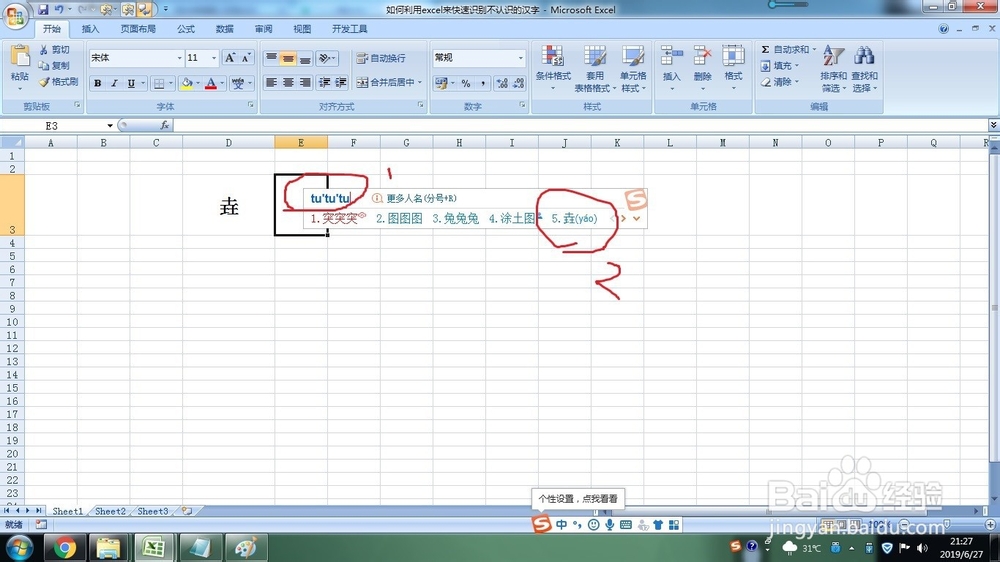
Task: Select the Format Painter brush
Action: click(58, 82)
